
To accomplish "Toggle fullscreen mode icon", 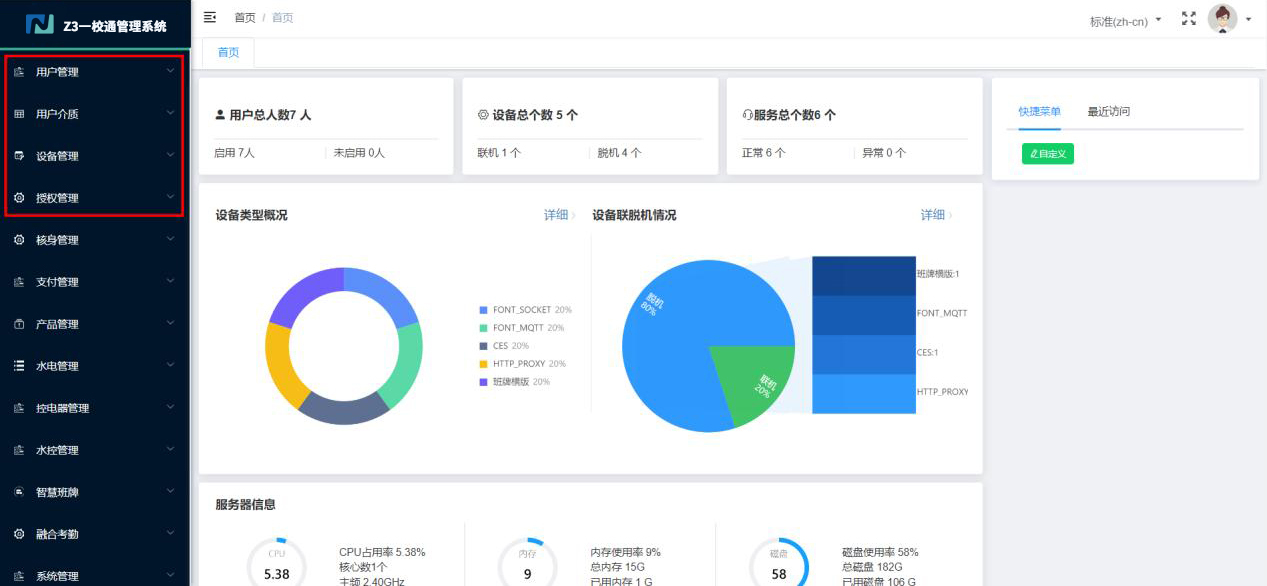I will point(1188,18).
